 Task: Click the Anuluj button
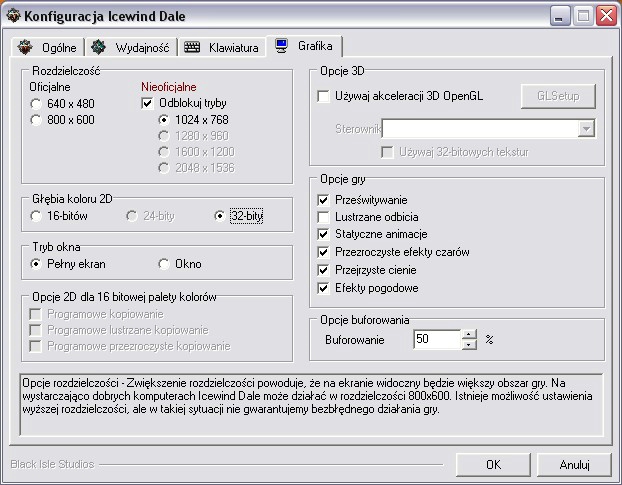pyautogui.click(x=574, y=464)
